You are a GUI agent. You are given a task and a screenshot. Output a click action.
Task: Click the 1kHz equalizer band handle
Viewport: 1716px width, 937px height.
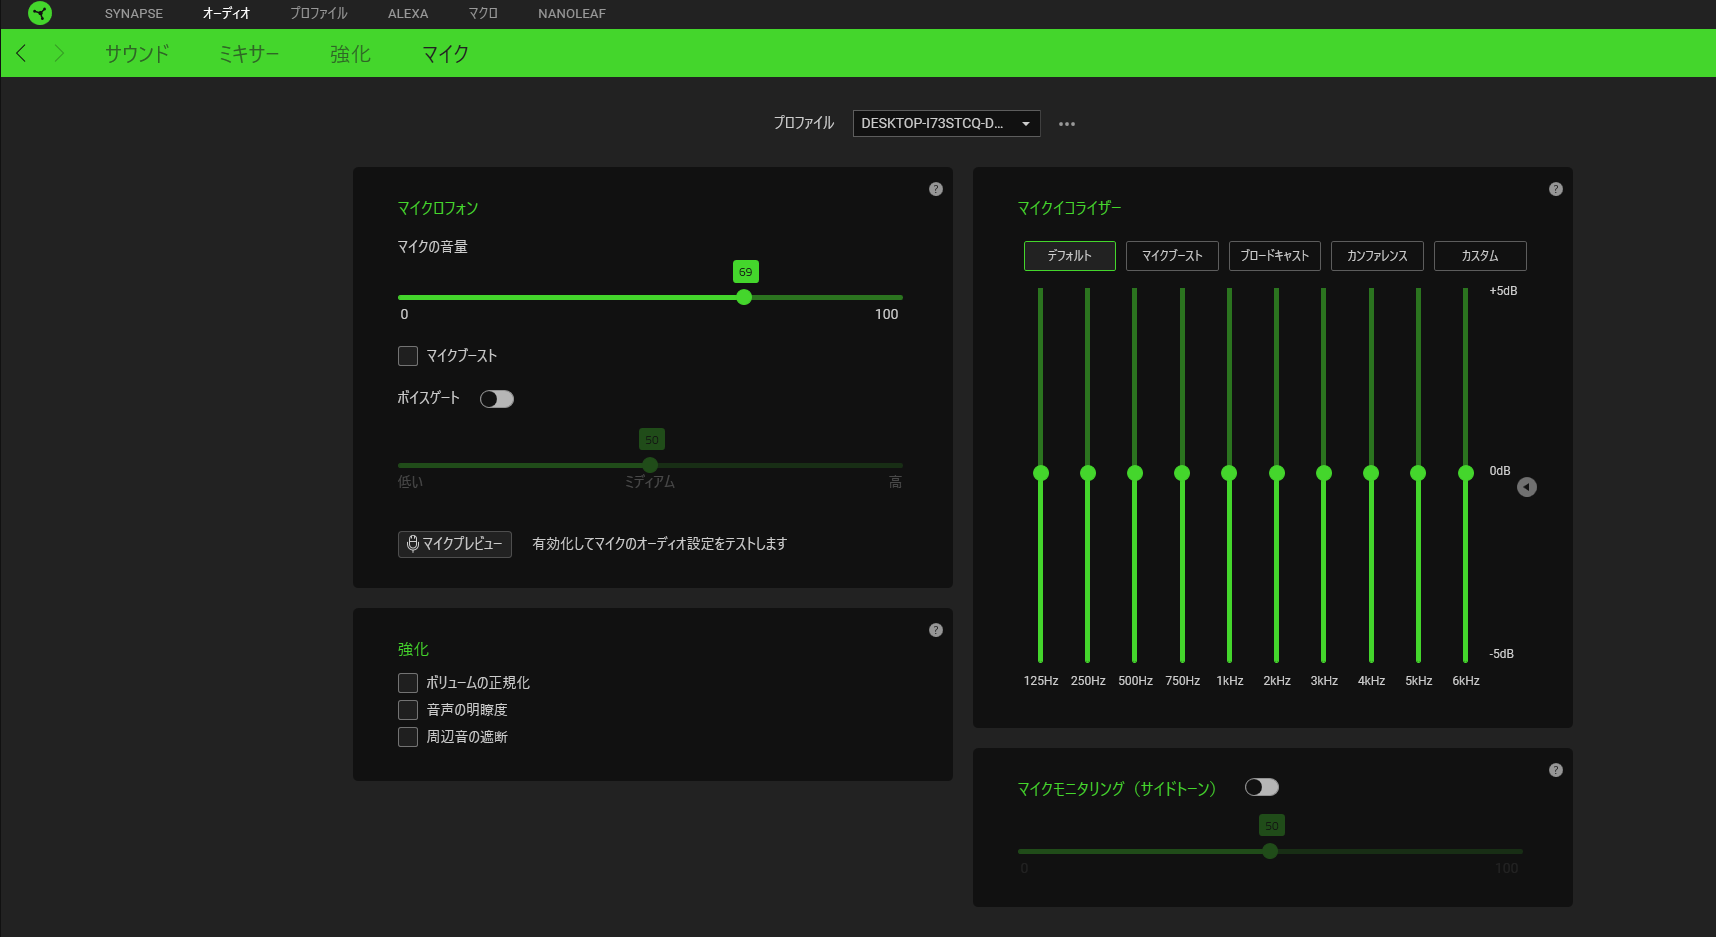(1229, 473)
